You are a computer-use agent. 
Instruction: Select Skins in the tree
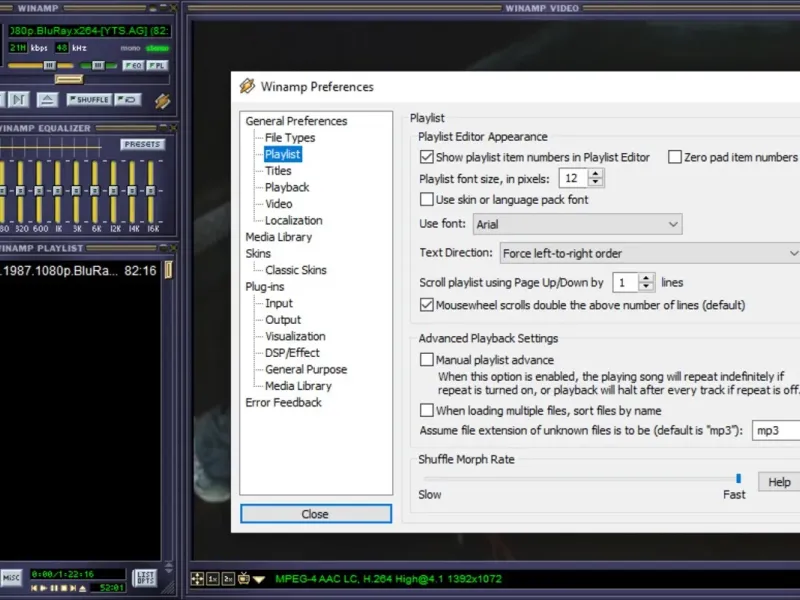pyautogui.click(x=258, y=254)
